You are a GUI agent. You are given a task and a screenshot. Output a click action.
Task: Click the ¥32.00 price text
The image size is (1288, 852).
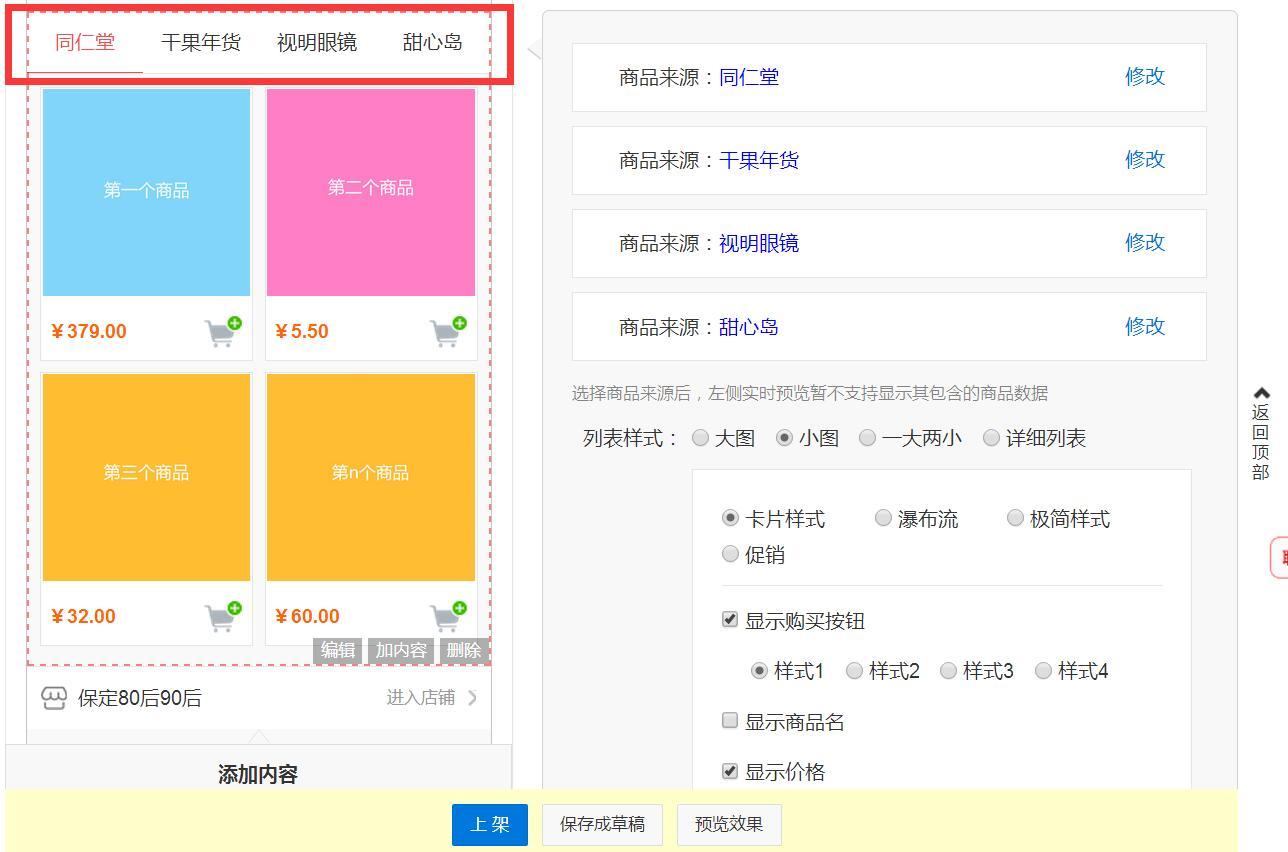tap(84, 616)
